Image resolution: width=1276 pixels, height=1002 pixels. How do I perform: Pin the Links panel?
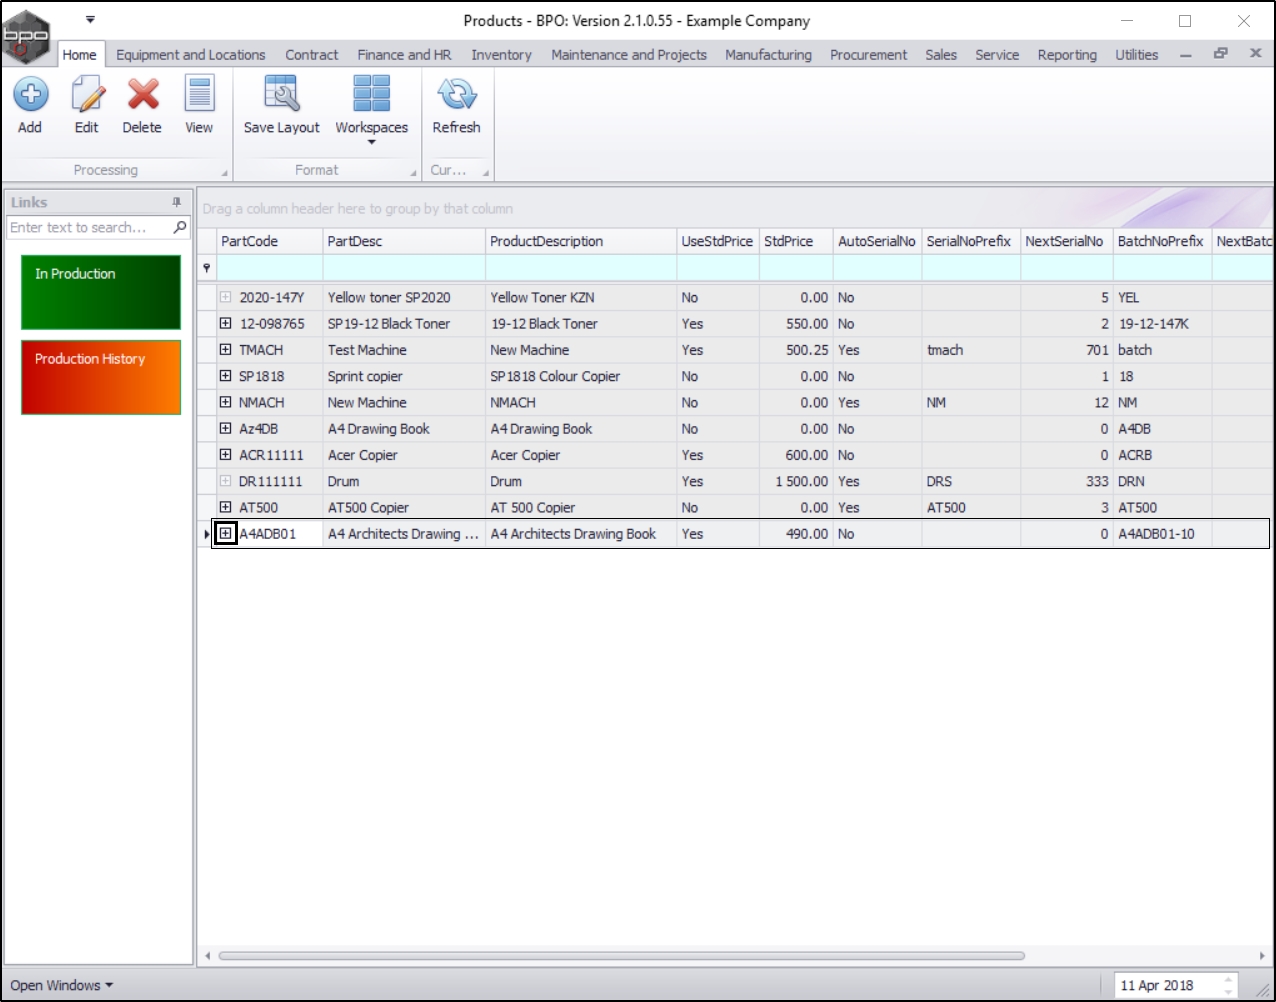[177, 202]
